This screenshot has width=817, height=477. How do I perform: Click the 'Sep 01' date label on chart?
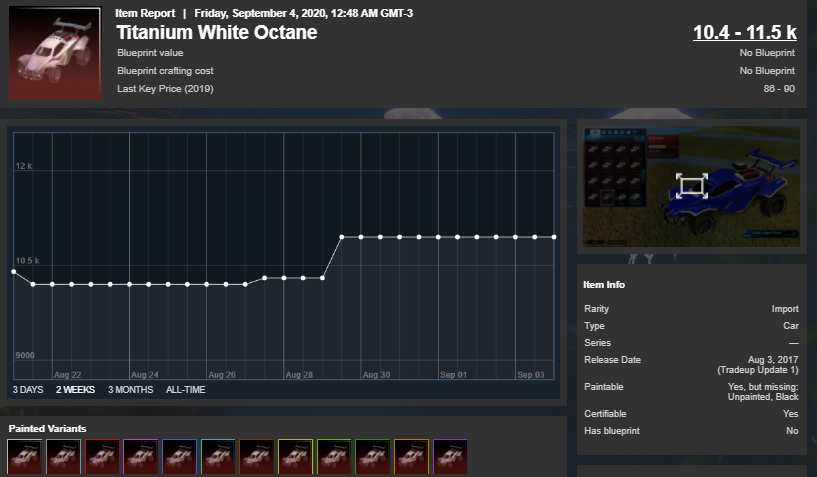(453, 375)
